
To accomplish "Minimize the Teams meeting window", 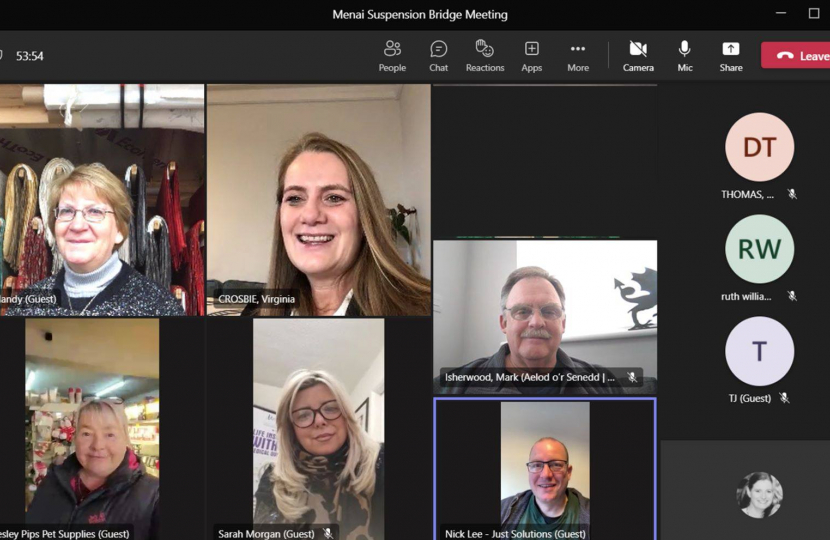I will [x=781, y=14].
